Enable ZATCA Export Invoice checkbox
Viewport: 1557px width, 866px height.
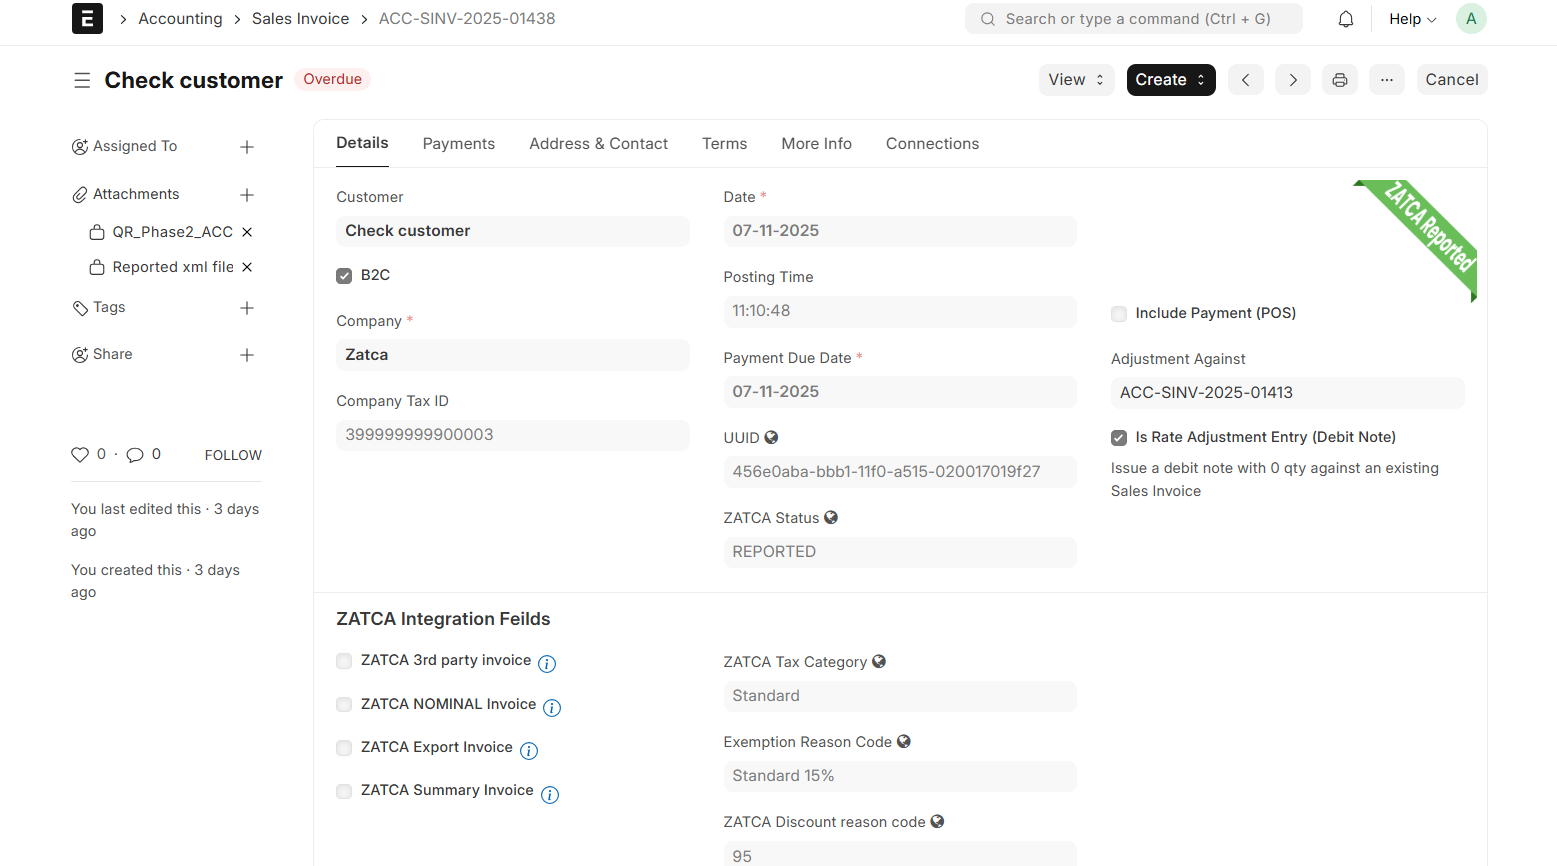click(x=344, y=748)
